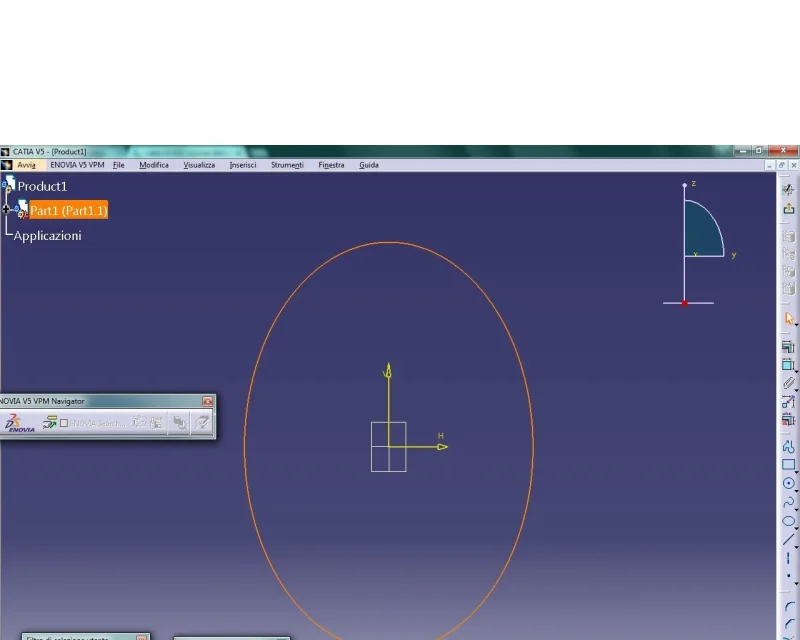Open the Visualizza menu
This screenshot has height=640, width=800.
click(x=199, y=165)
